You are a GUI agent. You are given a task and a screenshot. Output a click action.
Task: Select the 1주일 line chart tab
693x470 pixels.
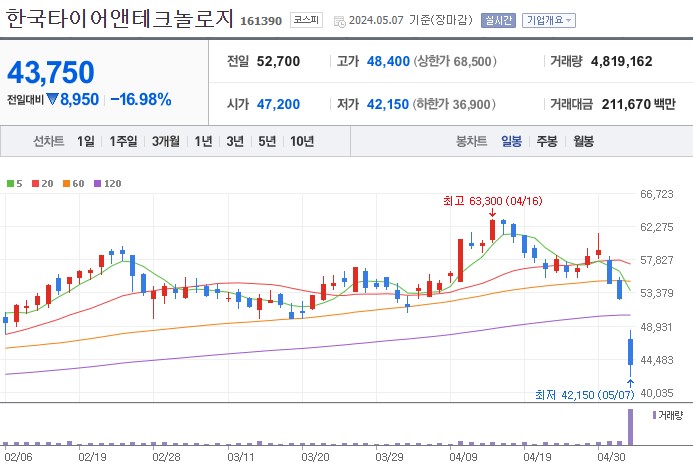coord(123,141)
